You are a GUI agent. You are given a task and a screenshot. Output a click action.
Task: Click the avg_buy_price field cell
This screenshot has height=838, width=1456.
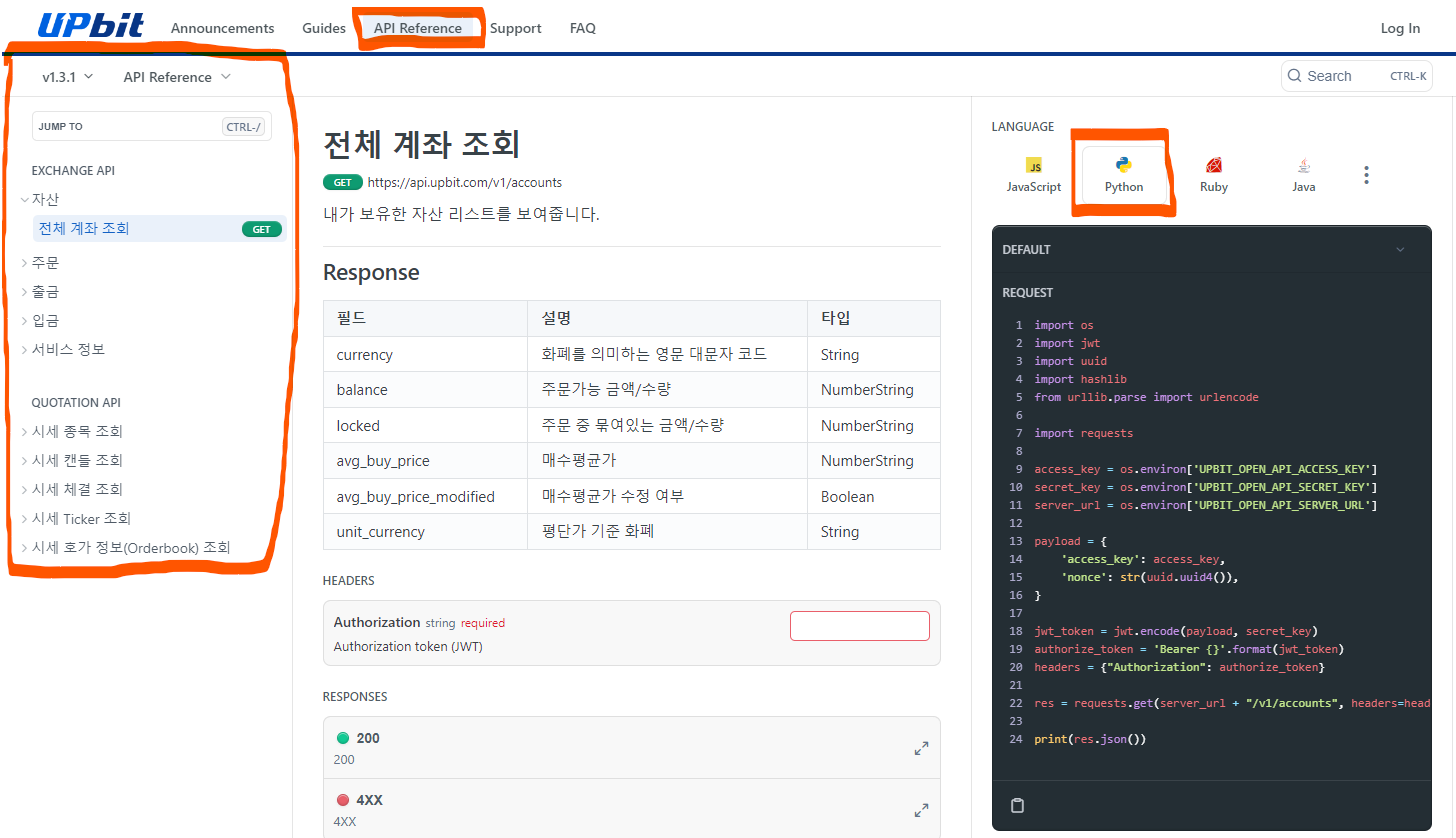click(x=426, y=461)
